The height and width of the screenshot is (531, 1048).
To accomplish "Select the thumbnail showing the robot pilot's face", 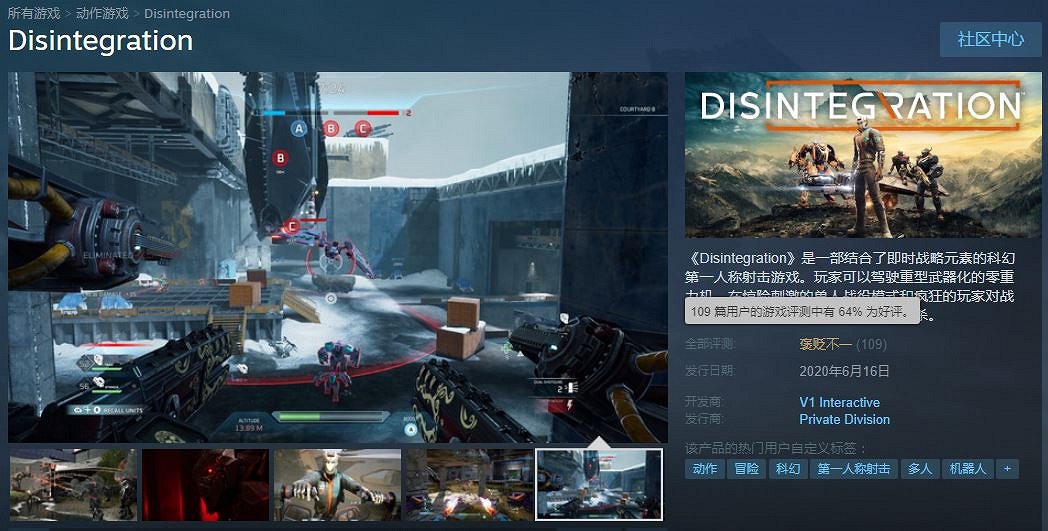I will pyautogui.click(x=337, y=484).
